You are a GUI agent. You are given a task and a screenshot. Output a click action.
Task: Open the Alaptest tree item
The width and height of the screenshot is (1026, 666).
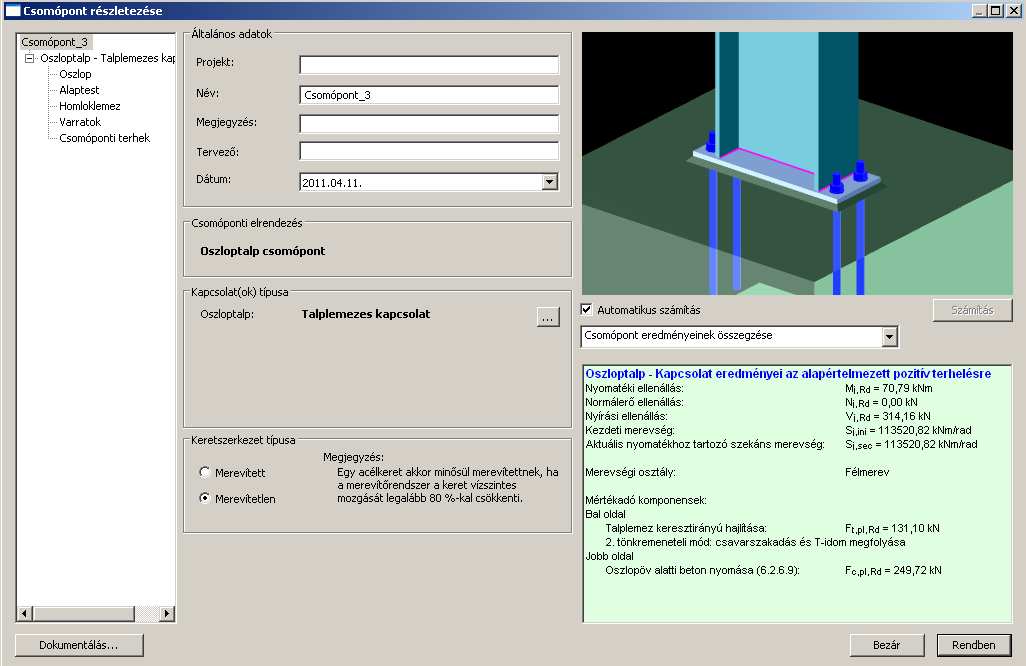tap(79, 90)
